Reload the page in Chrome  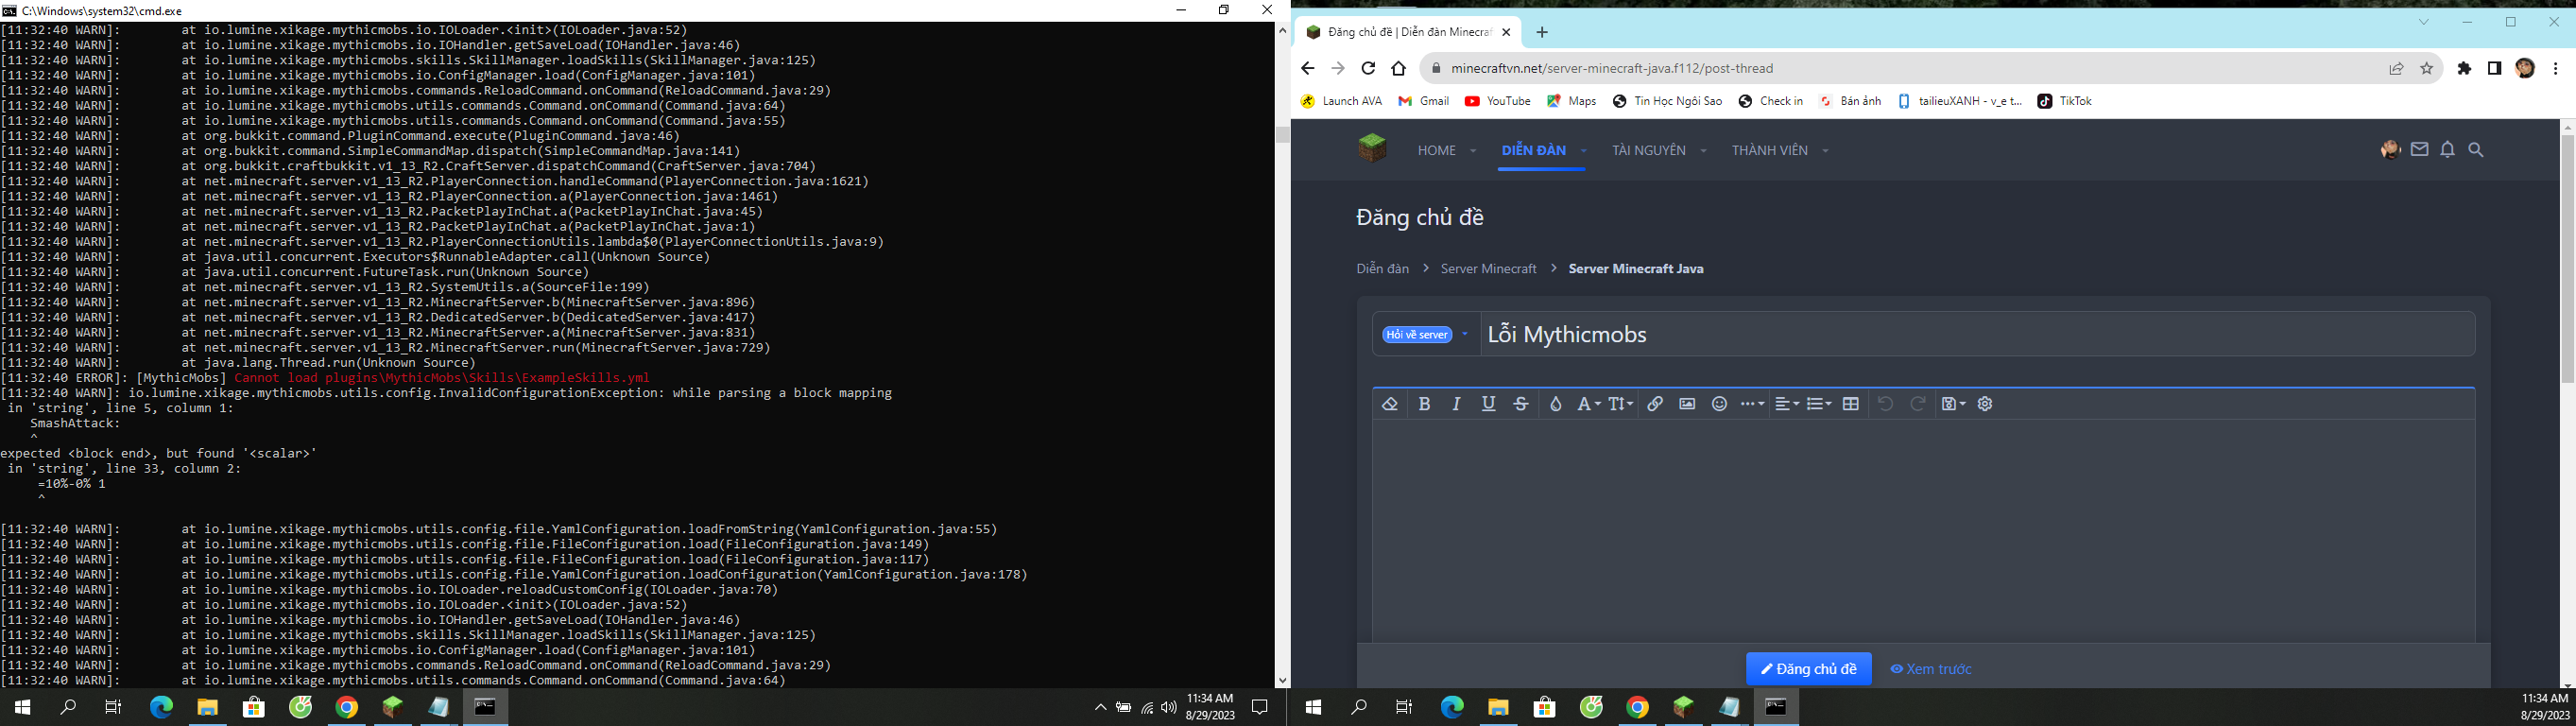pyautogui.click(x=1368, y=68)
